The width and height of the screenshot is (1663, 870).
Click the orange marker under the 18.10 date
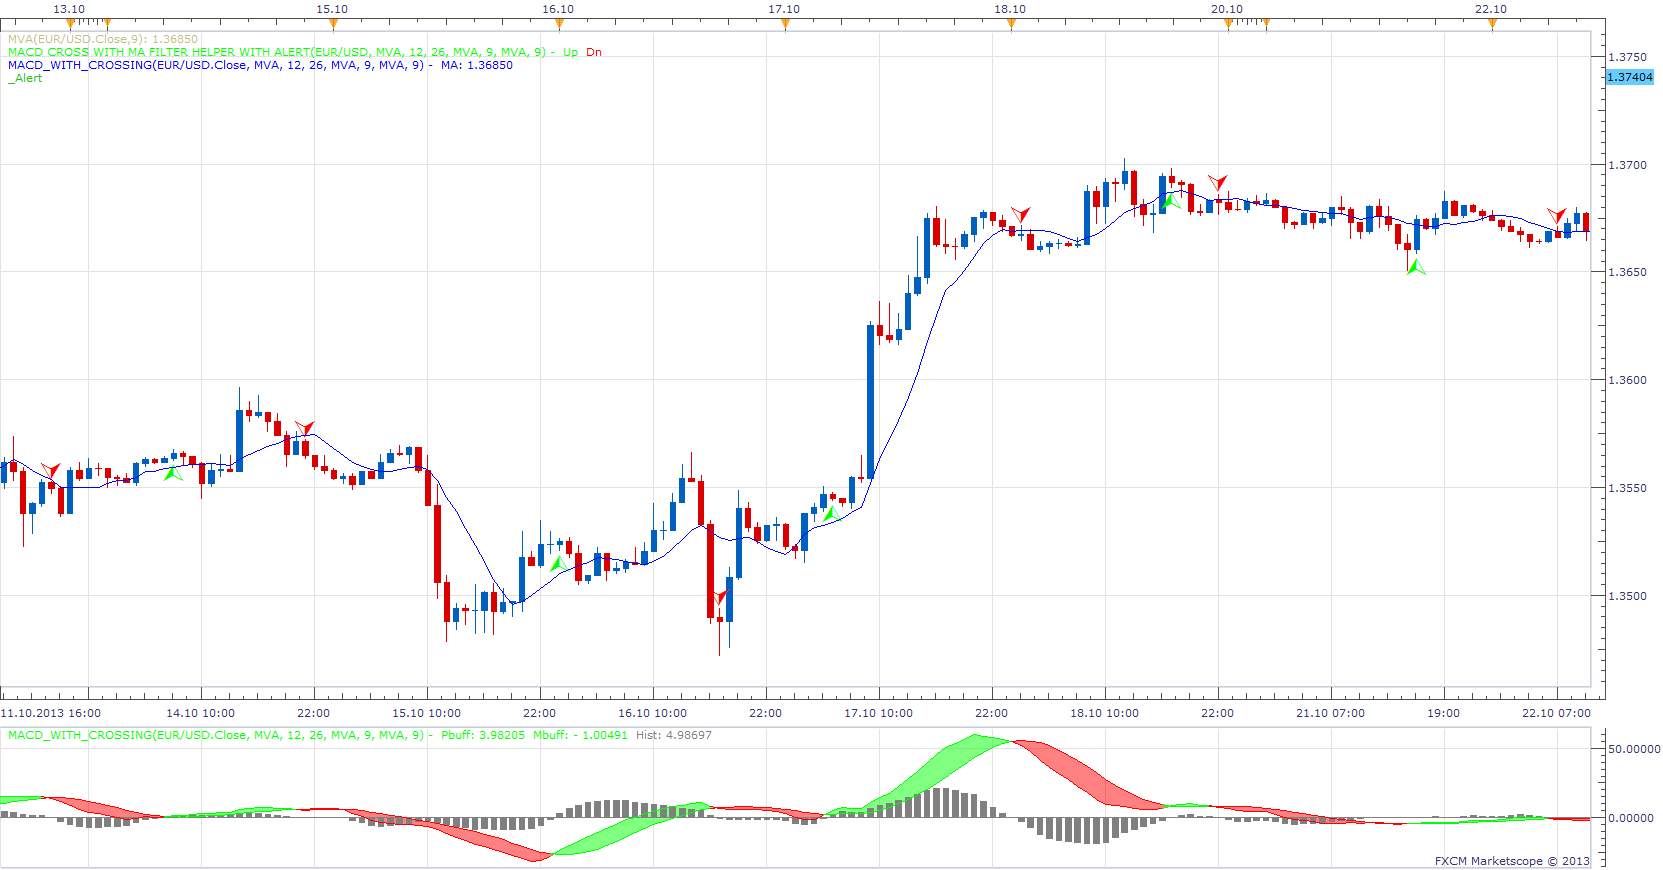pos(1011,24)
